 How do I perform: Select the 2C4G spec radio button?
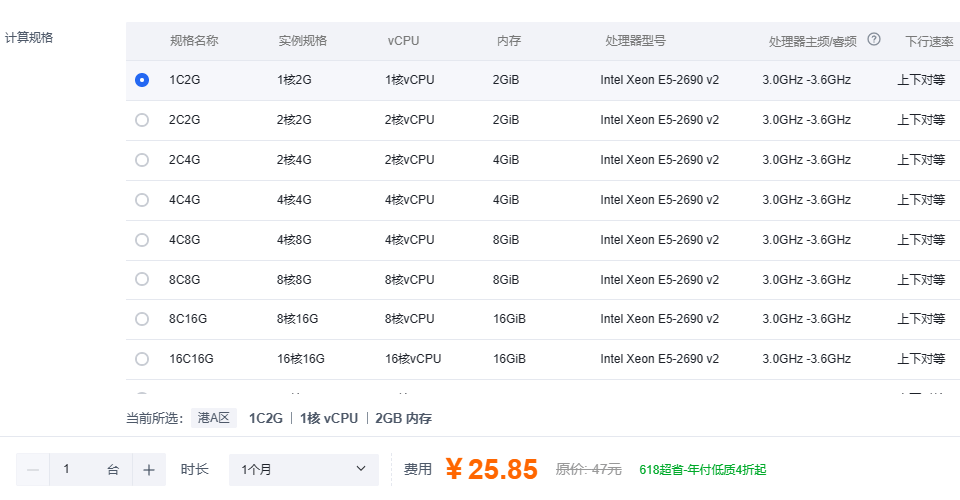click(x=142, y=160)
